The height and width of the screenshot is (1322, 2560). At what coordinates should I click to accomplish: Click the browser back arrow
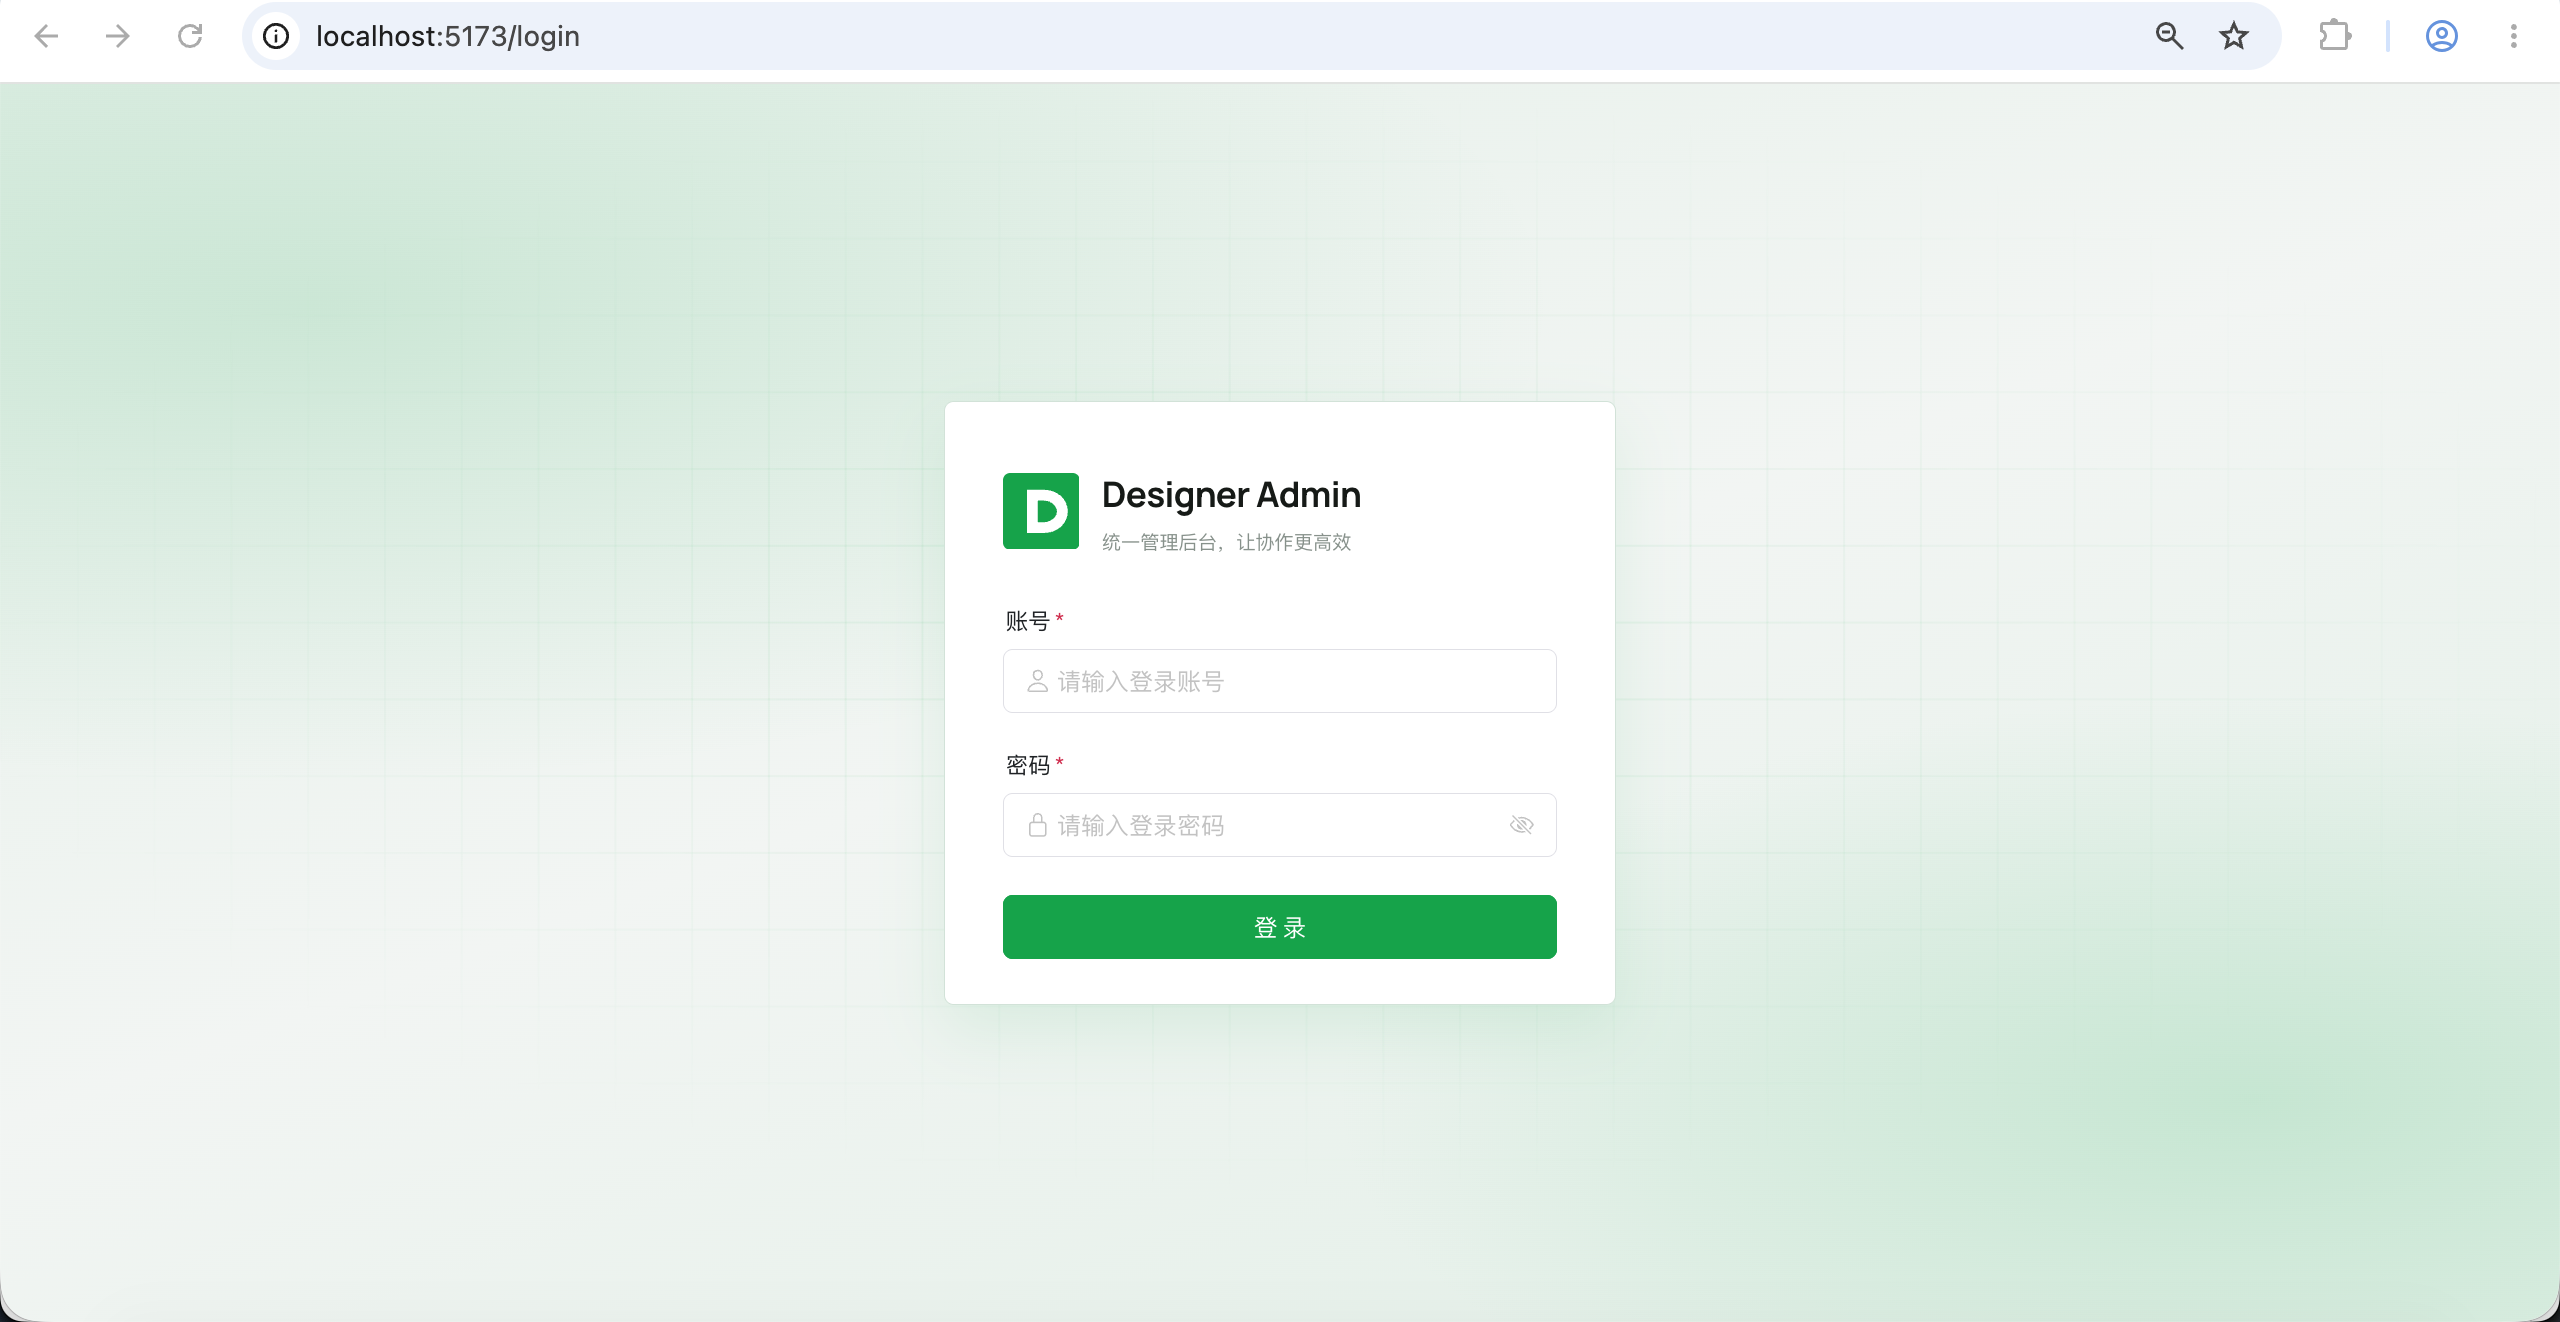point(46,36)
